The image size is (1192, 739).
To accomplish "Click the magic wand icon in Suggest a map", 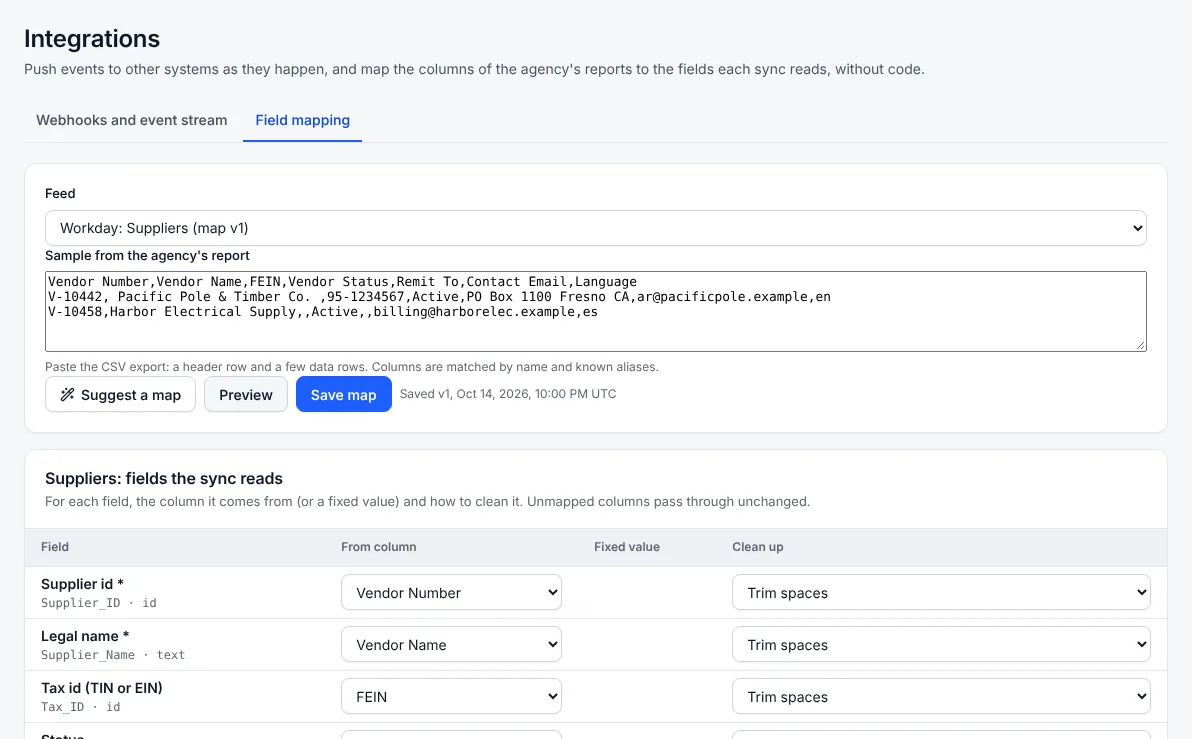I will click(68, 395).
